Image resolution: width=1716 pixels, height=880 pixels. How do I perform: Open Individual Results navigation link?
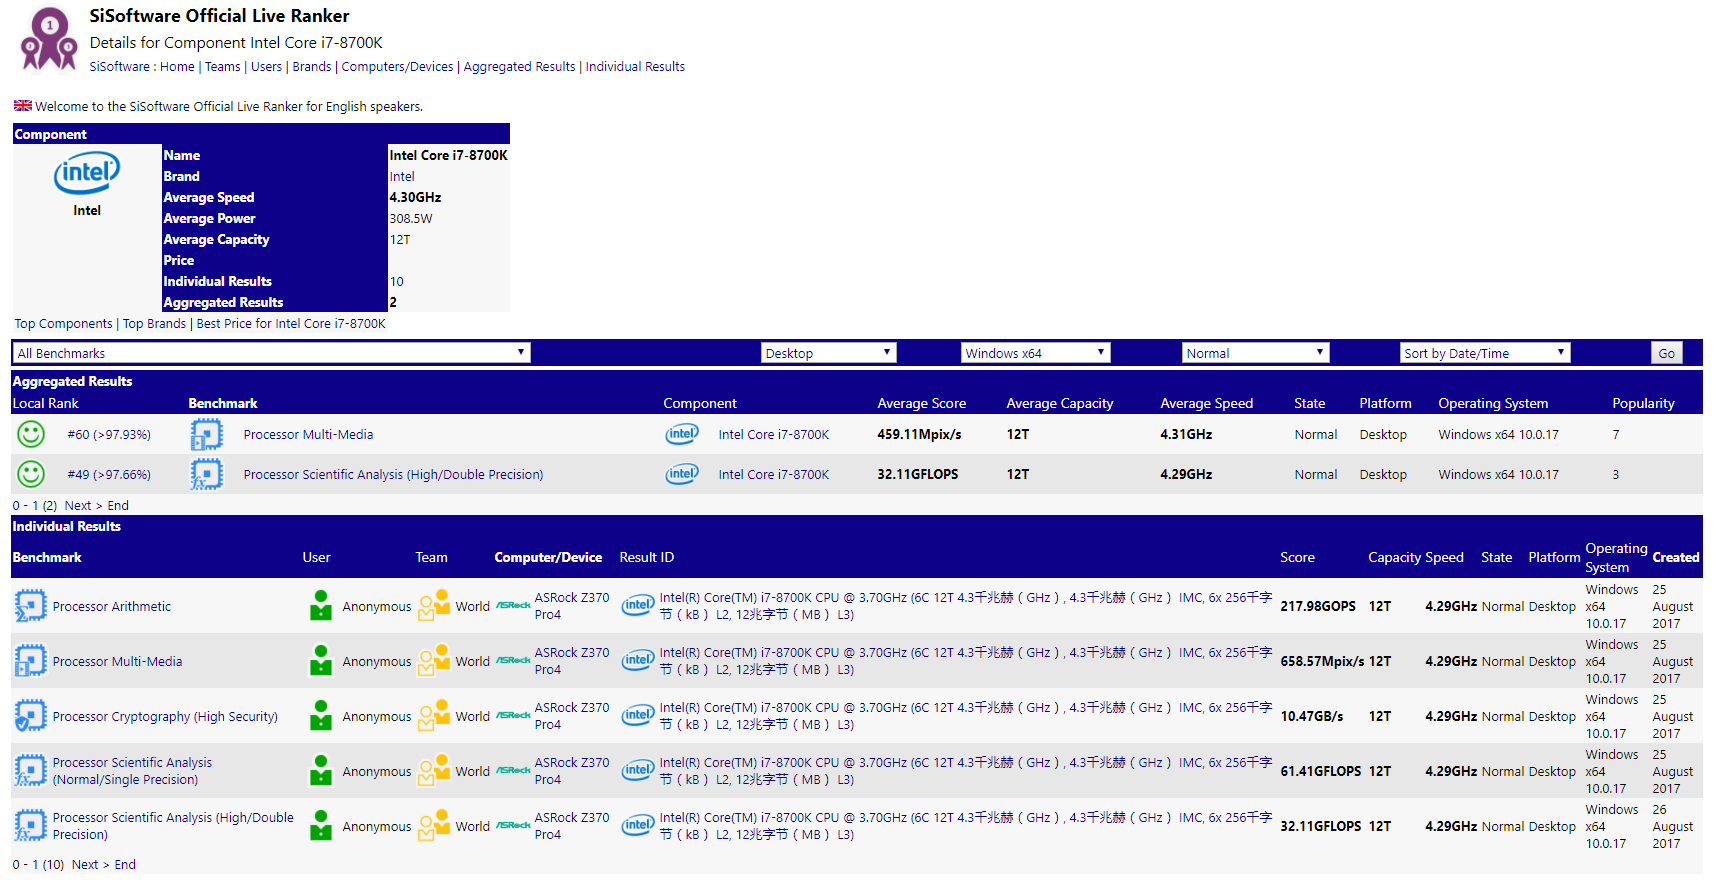[635, 67]
